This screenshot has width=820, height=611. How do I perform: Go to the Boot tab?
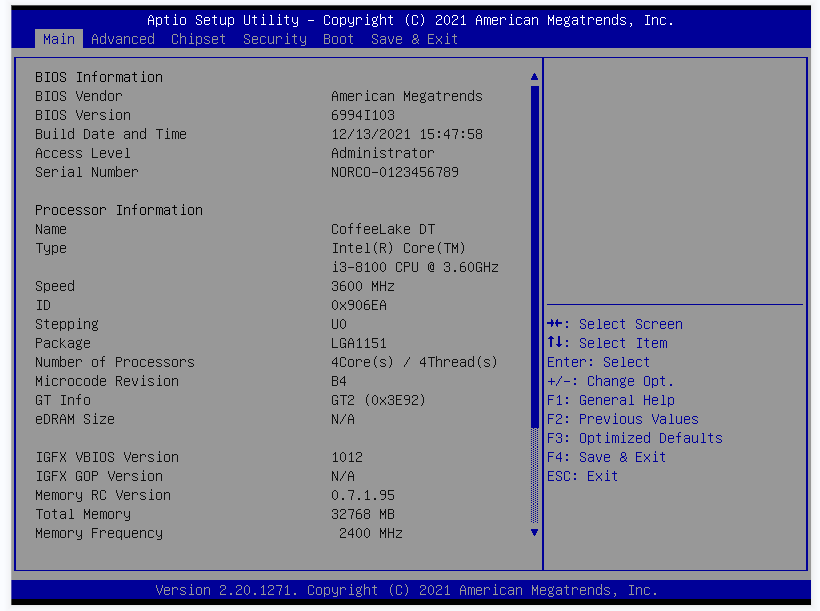338,39
